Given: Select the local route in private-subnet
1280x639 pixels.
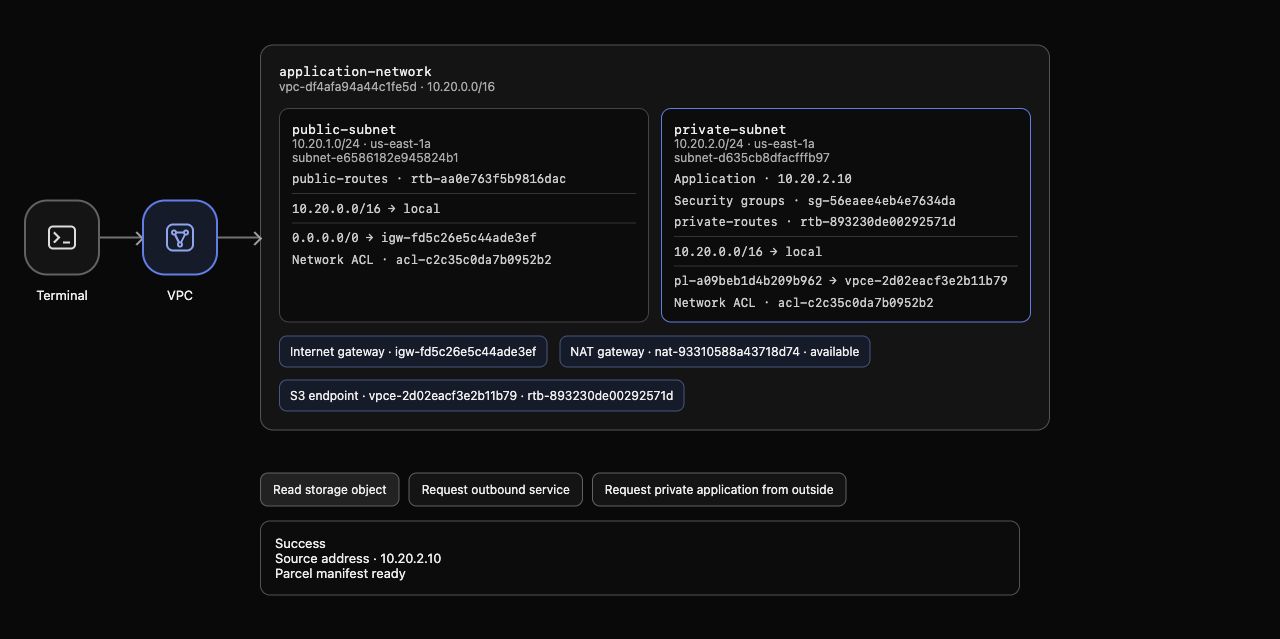Looking at the screenshot, I should coord(748,252).
